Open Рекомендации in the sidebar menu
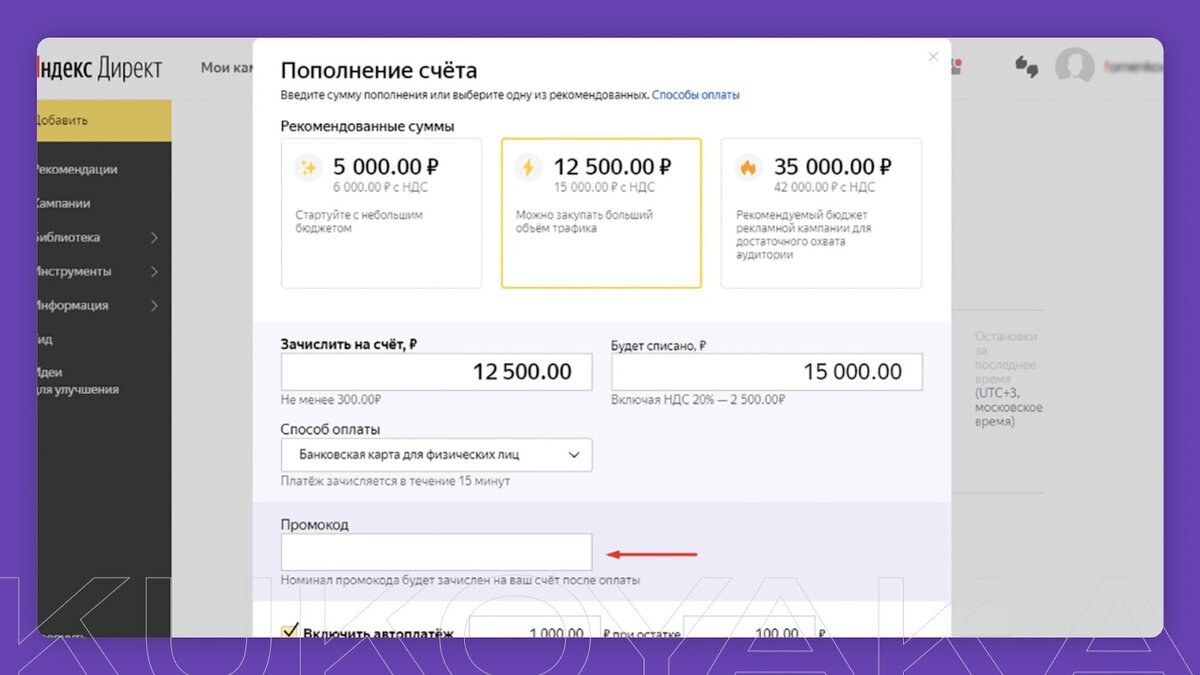This screenshot has width=1200, height=675. [x=78, y=169]
